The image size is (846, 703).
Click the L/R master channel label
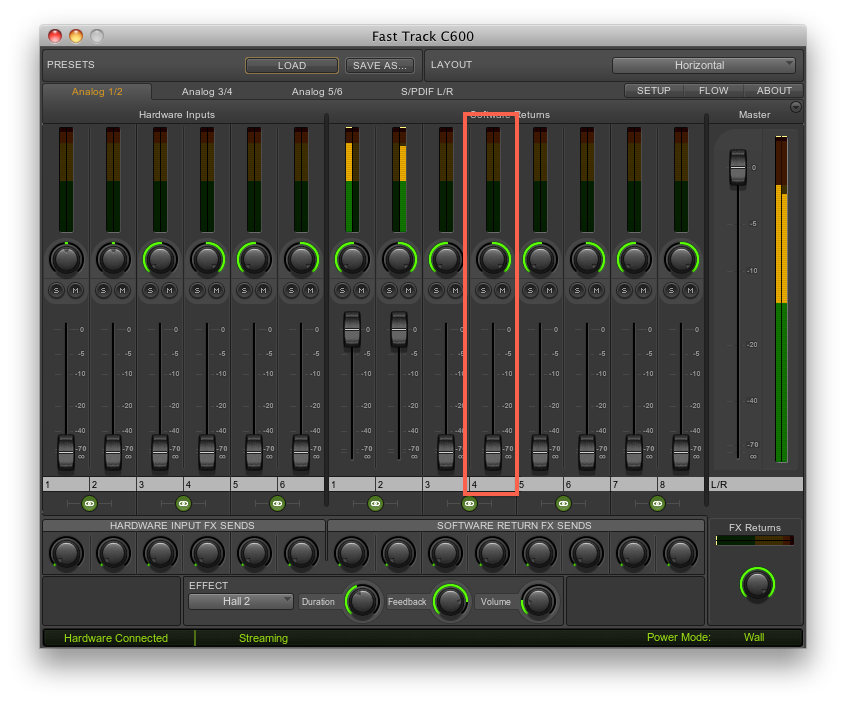[x=756, y=484]
